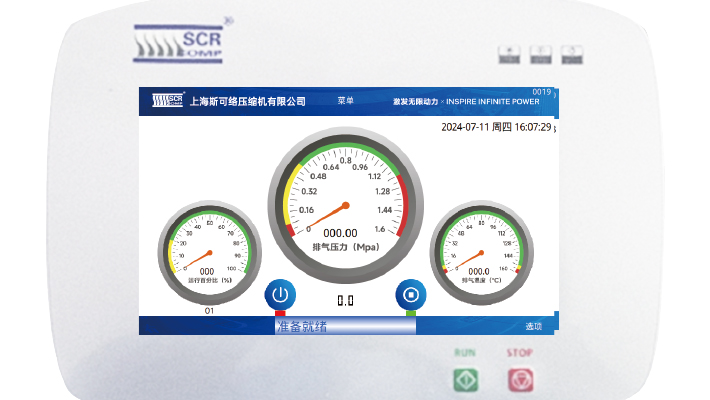
Task: Click the date and time 2024-07-11 周四 16:07:29
Action: point(496,127)
